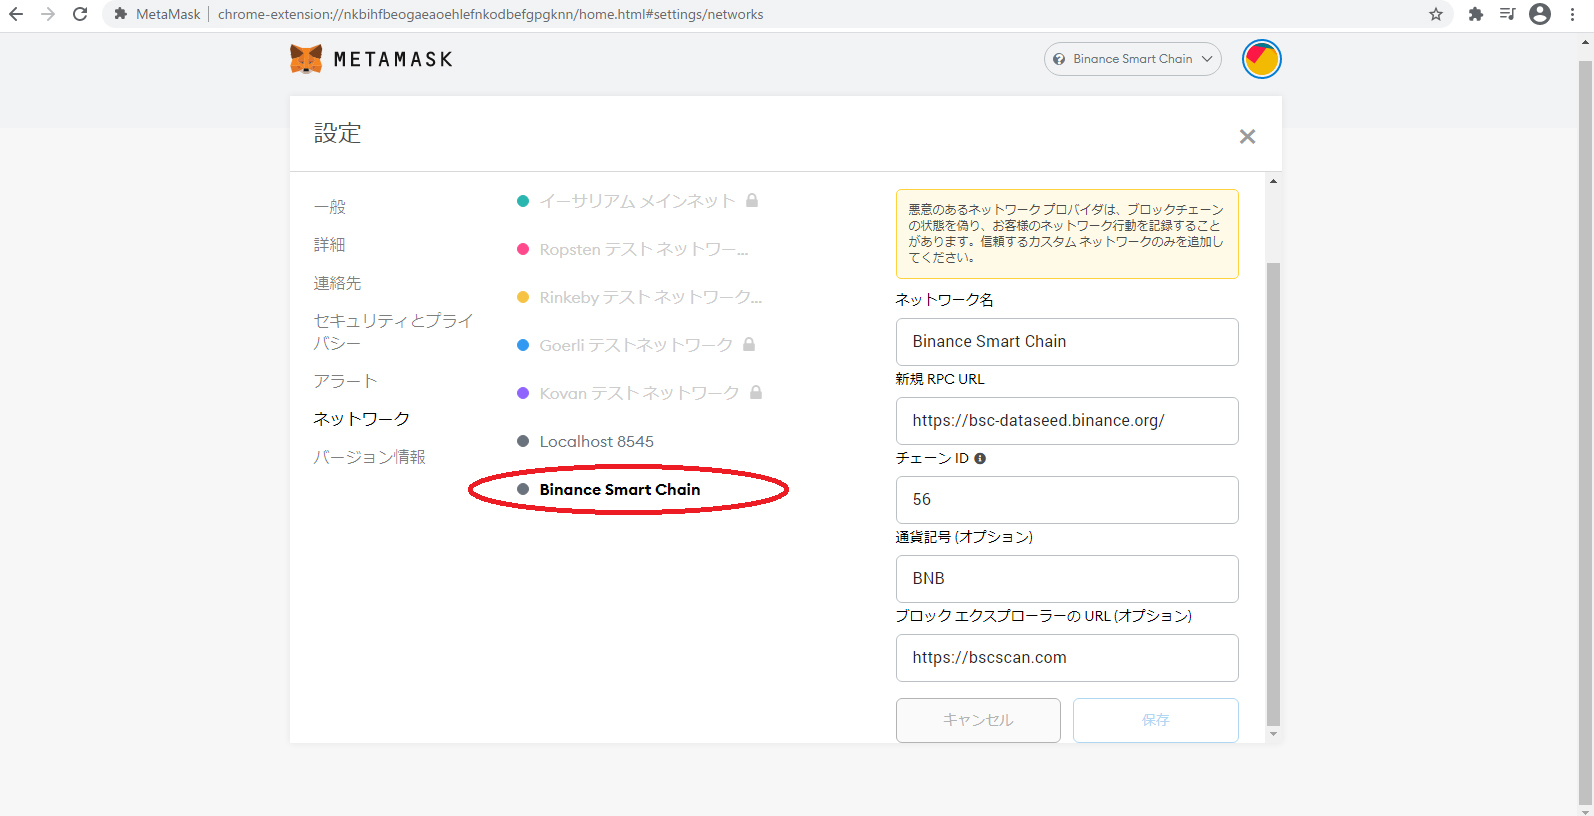Go forward in the browser
Viewport: 1594px width, 816px height.
pyautogui.click(x=48, y=14)
